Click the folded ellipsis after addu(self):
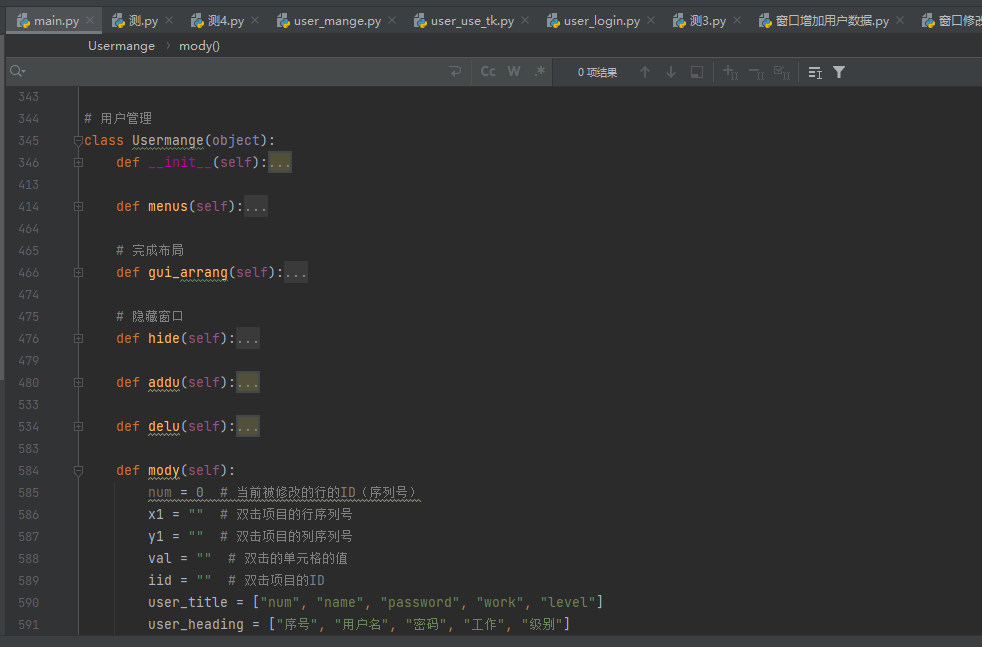Image resolution: width=982 pixels, height=647 pixels. pos(248,383)
